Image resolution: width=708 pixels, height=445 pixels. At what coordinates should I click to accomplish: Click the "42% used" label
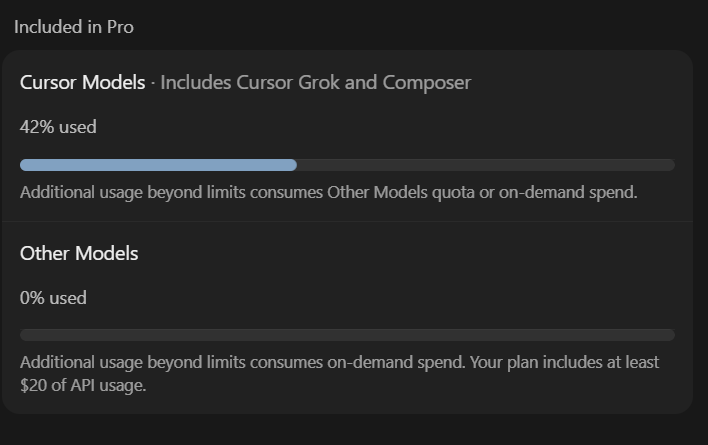[x=58, y=127]
